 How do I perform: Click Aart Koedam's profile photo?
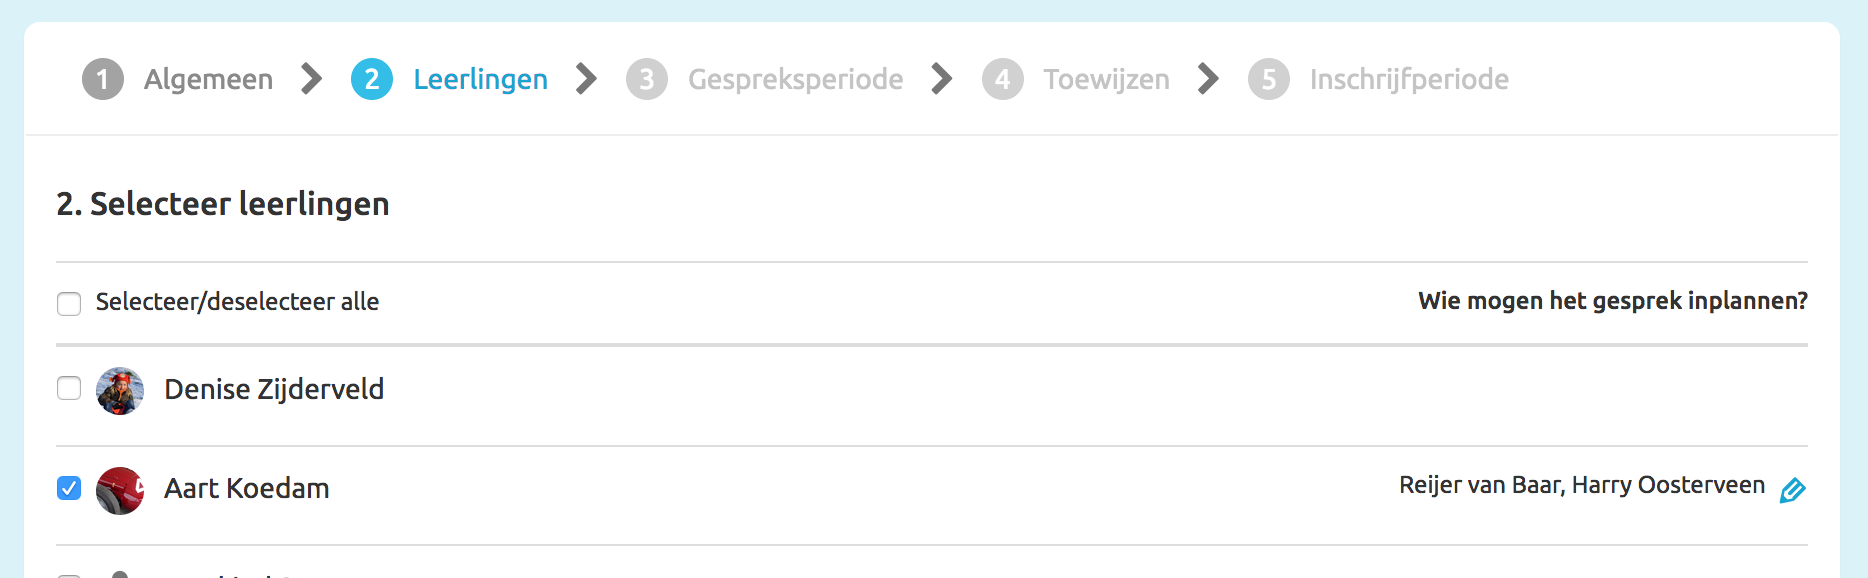click(120, 490)
